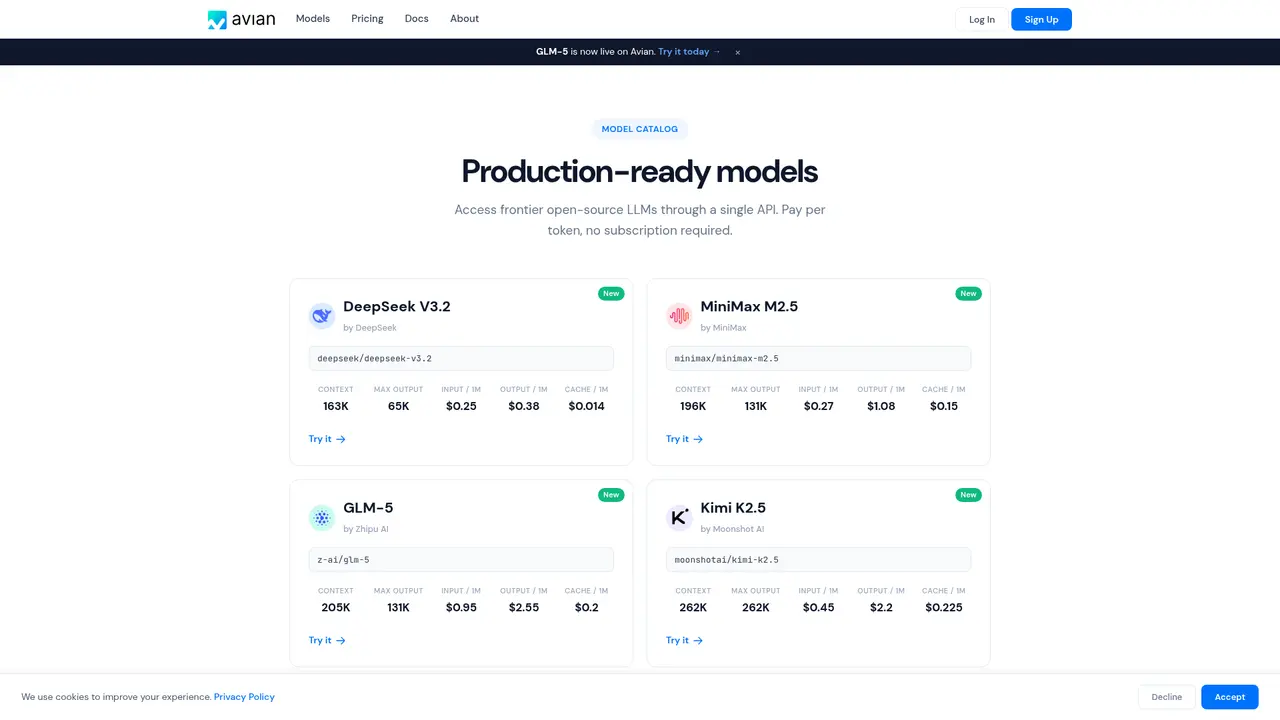Viewport: 1280px width, 720px height.
Task: Open the Privacy Policy link
Action: pyautogui.click(x=244, y=697)
